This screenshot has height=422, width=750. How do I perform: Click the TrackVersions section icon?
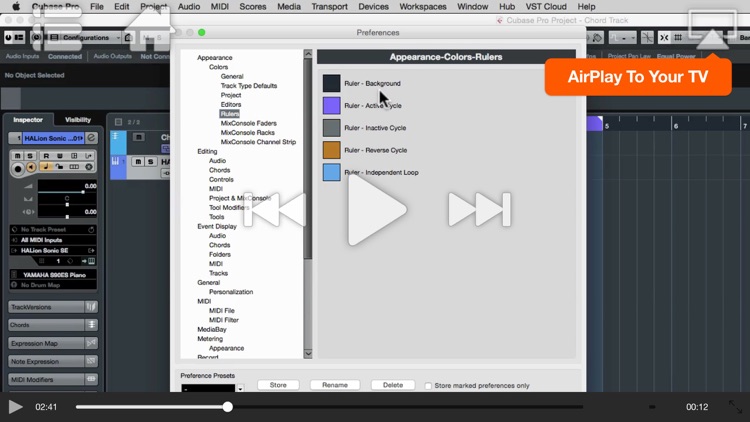(91, 307)
